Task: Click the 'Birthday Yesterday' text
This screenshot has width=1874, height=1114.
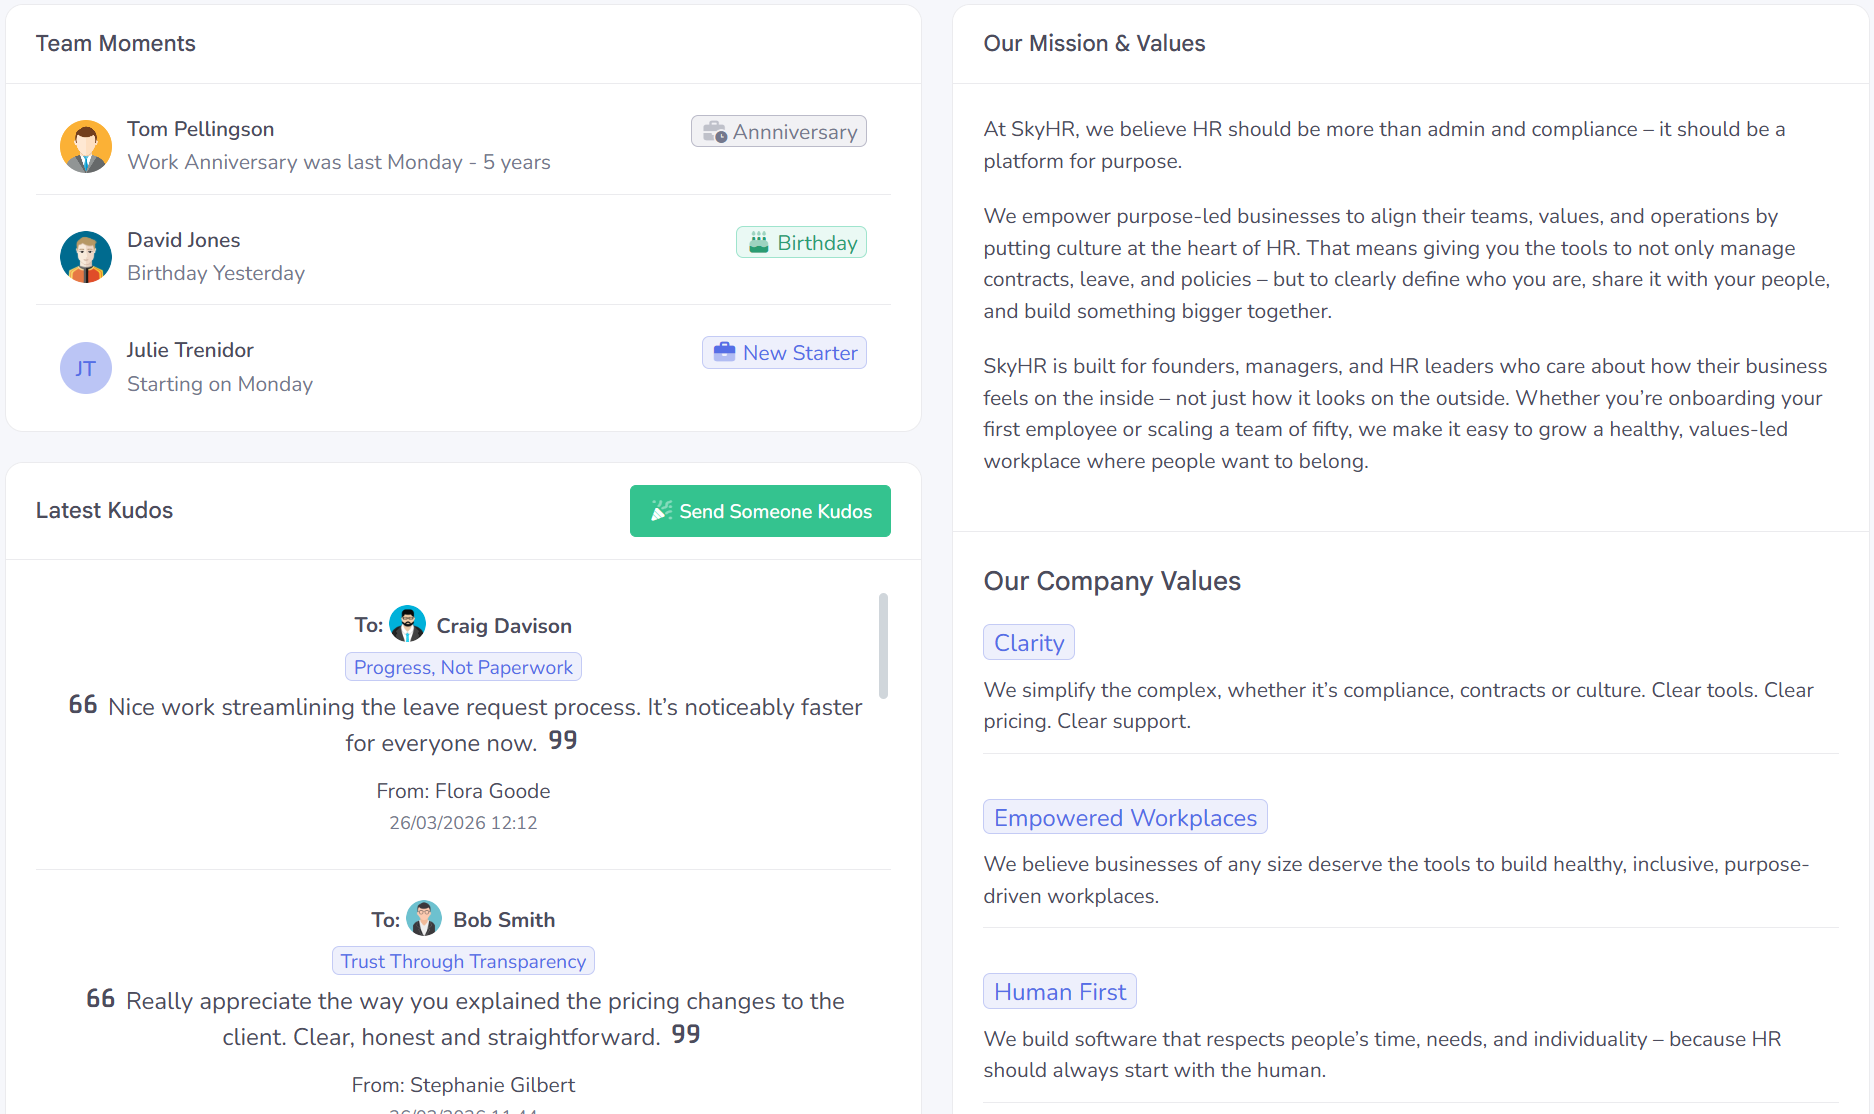Action: (x=216, y=273)
